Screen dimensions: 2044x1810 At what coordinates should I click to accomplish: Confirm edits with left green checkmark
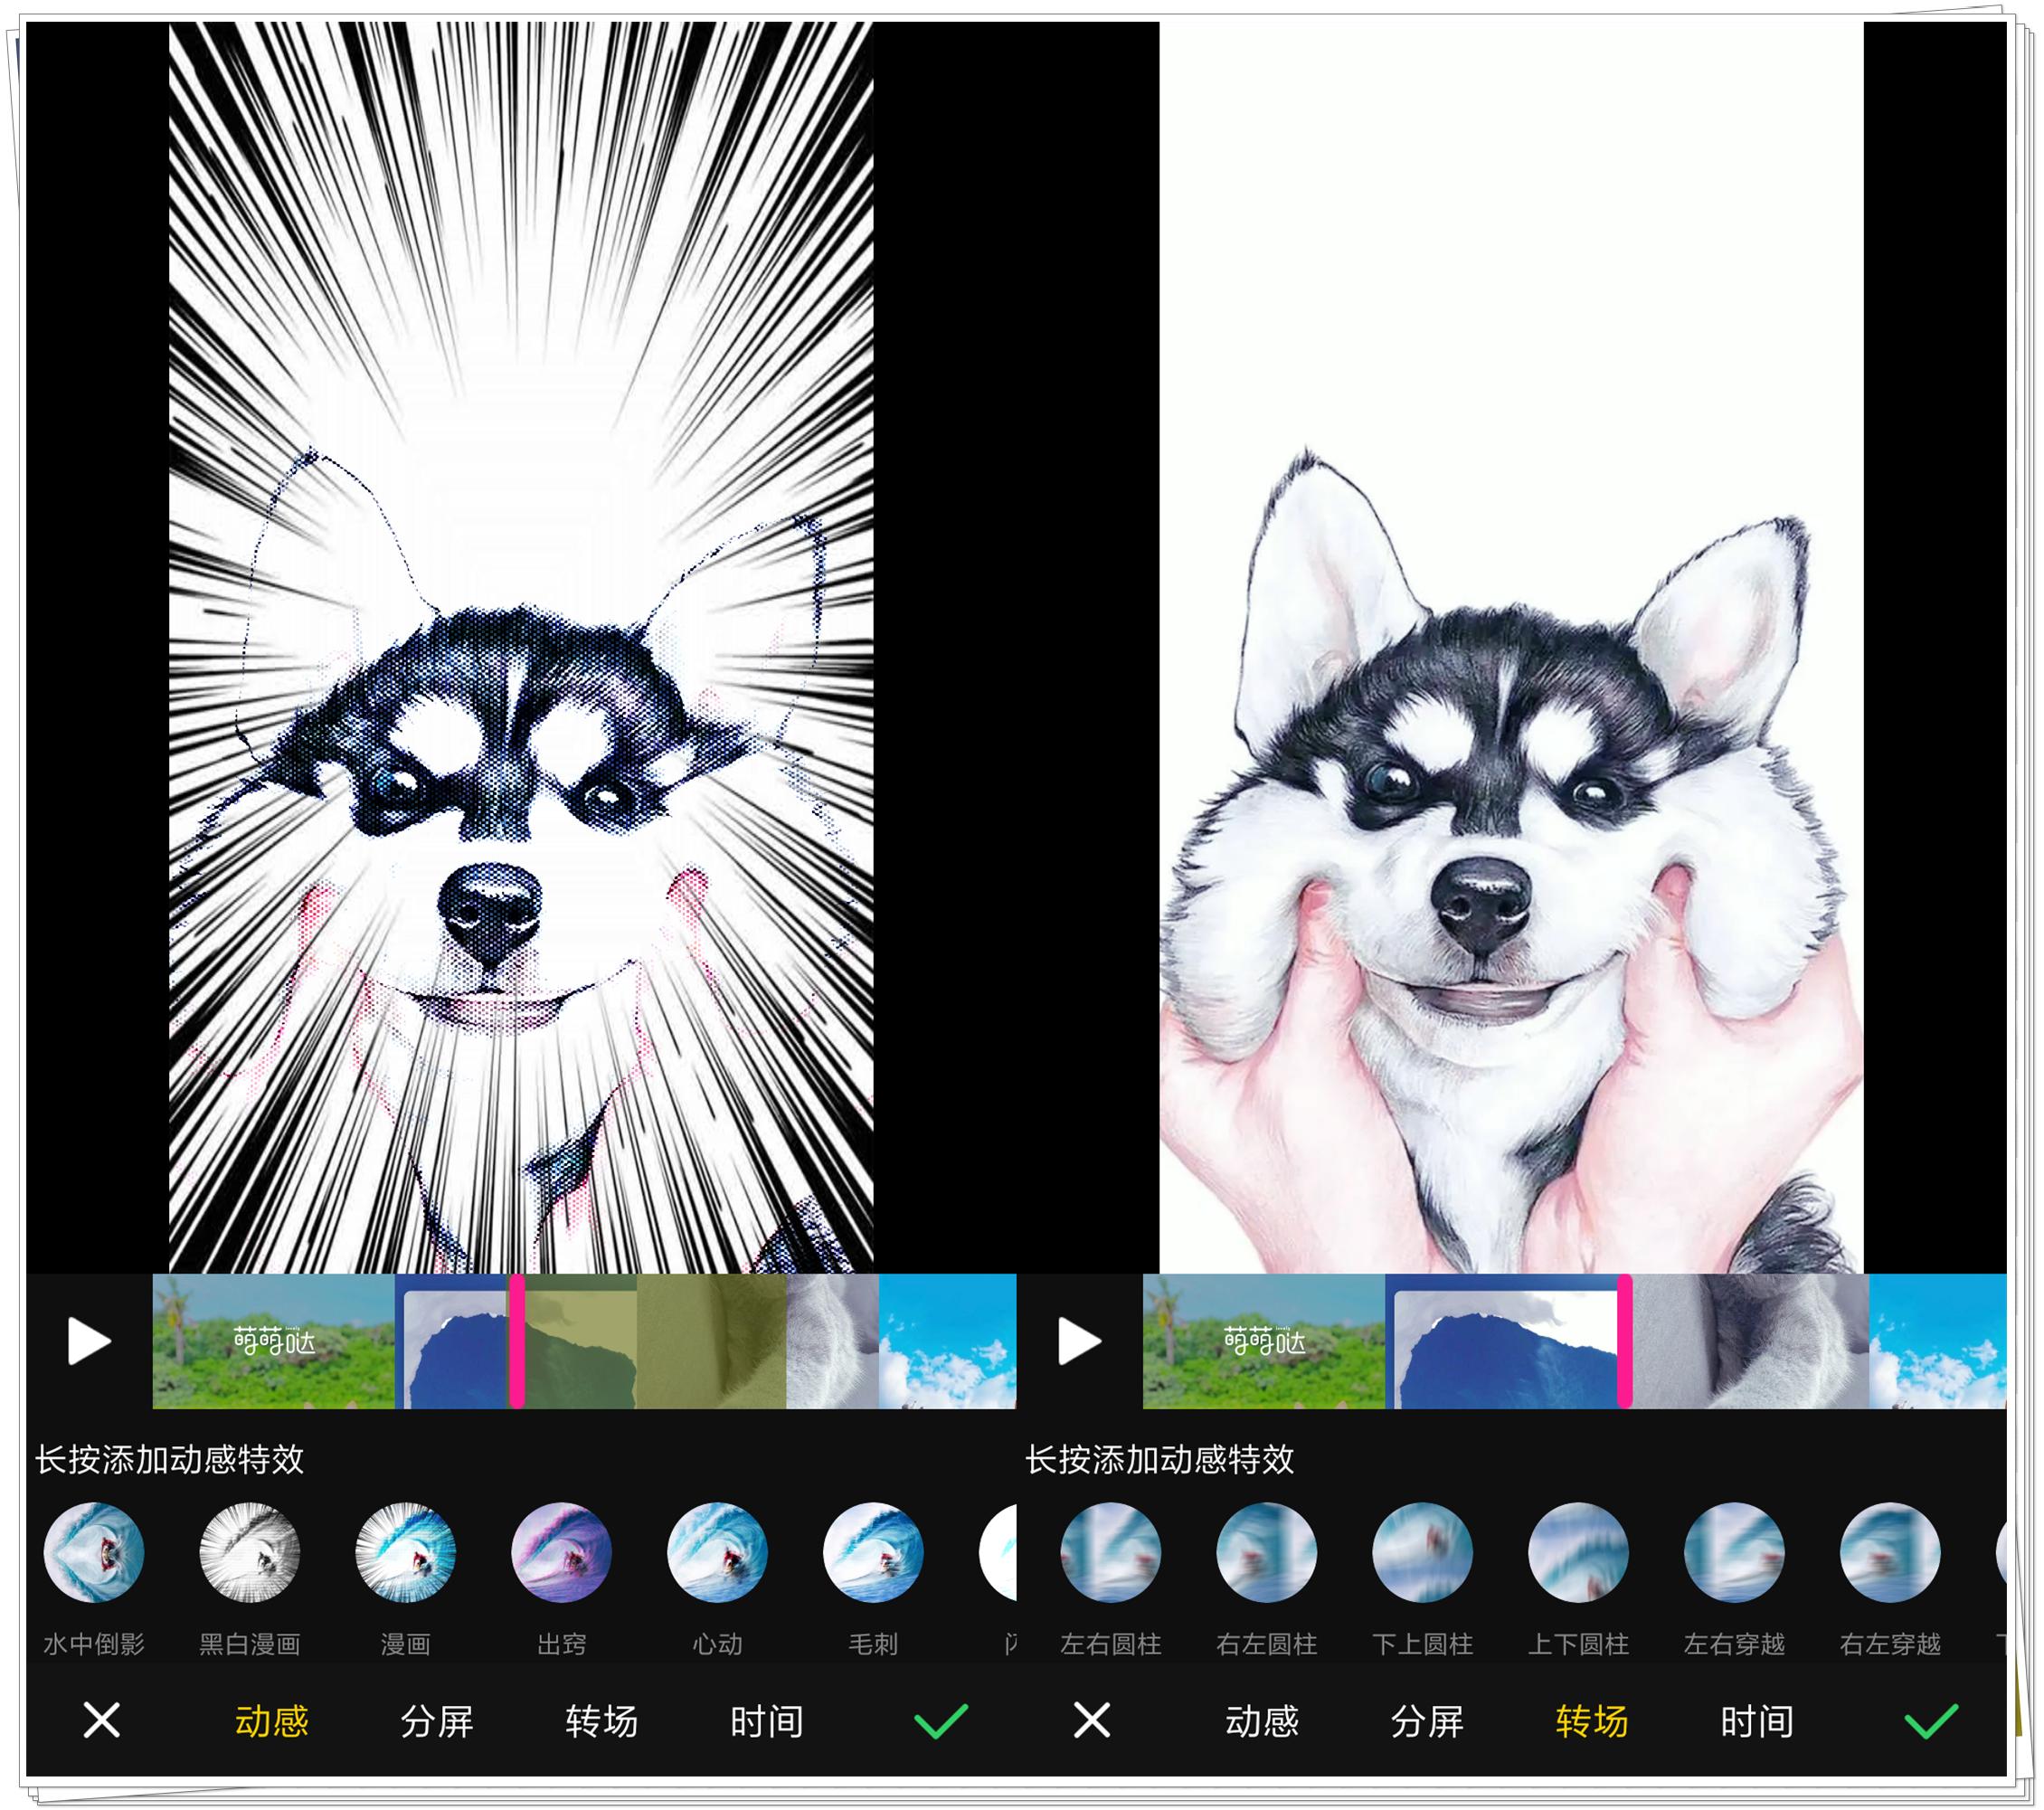click(941, 1721)
